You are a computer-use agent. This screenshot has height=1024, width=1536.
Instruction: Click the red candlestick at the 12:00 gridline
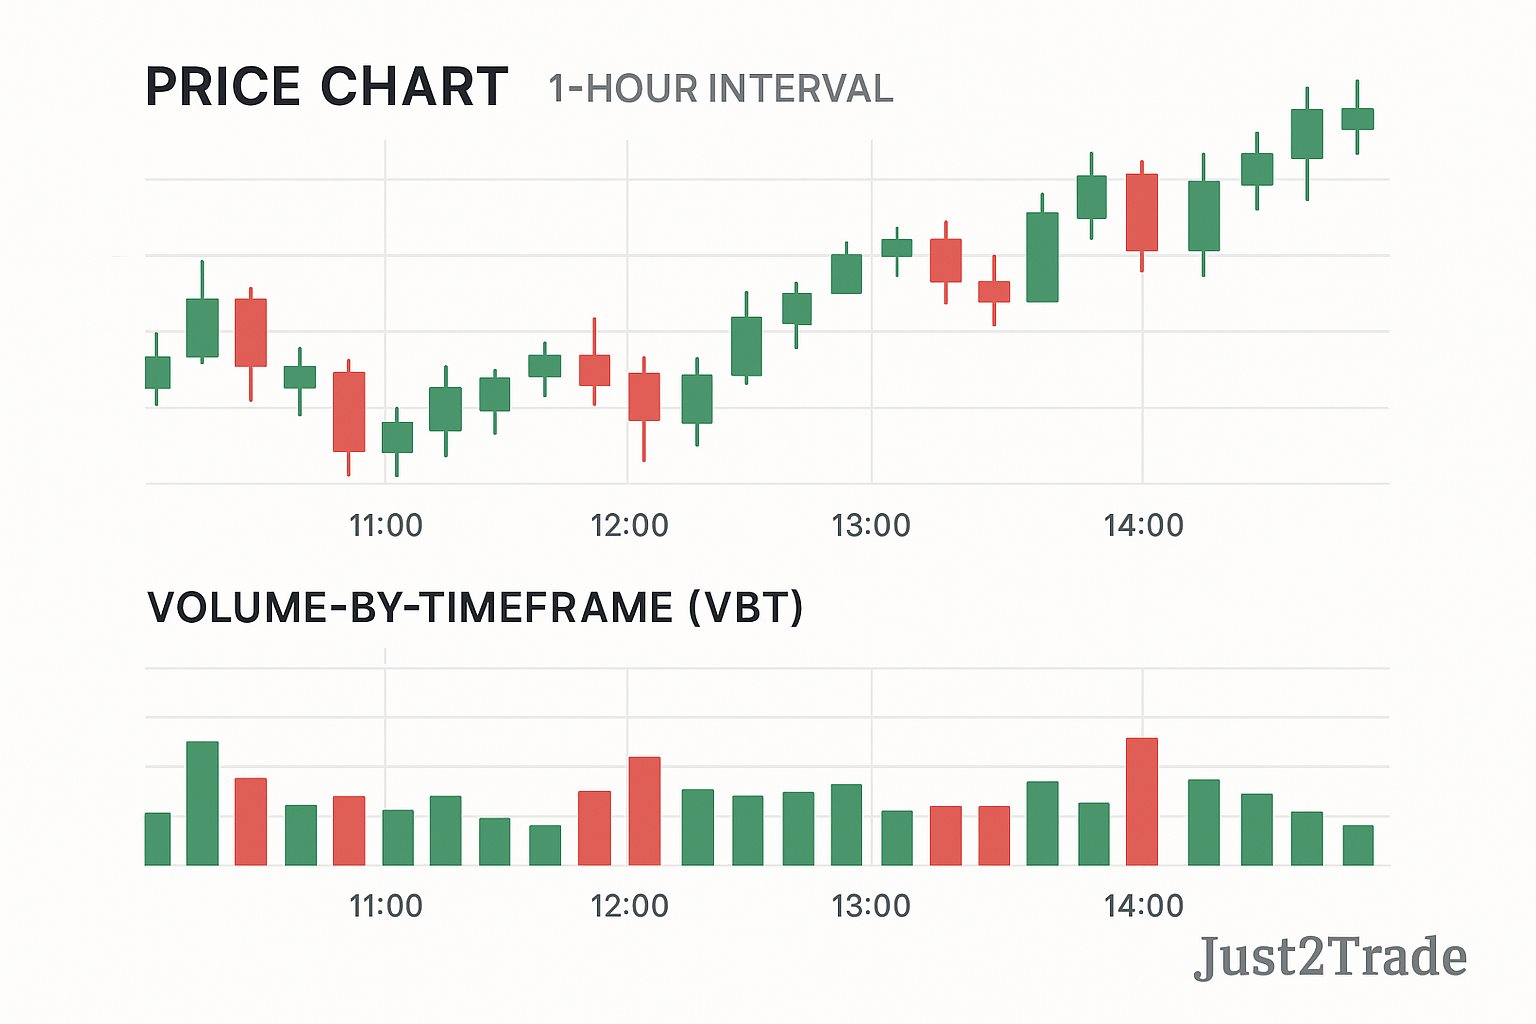(x=644, y=396)
